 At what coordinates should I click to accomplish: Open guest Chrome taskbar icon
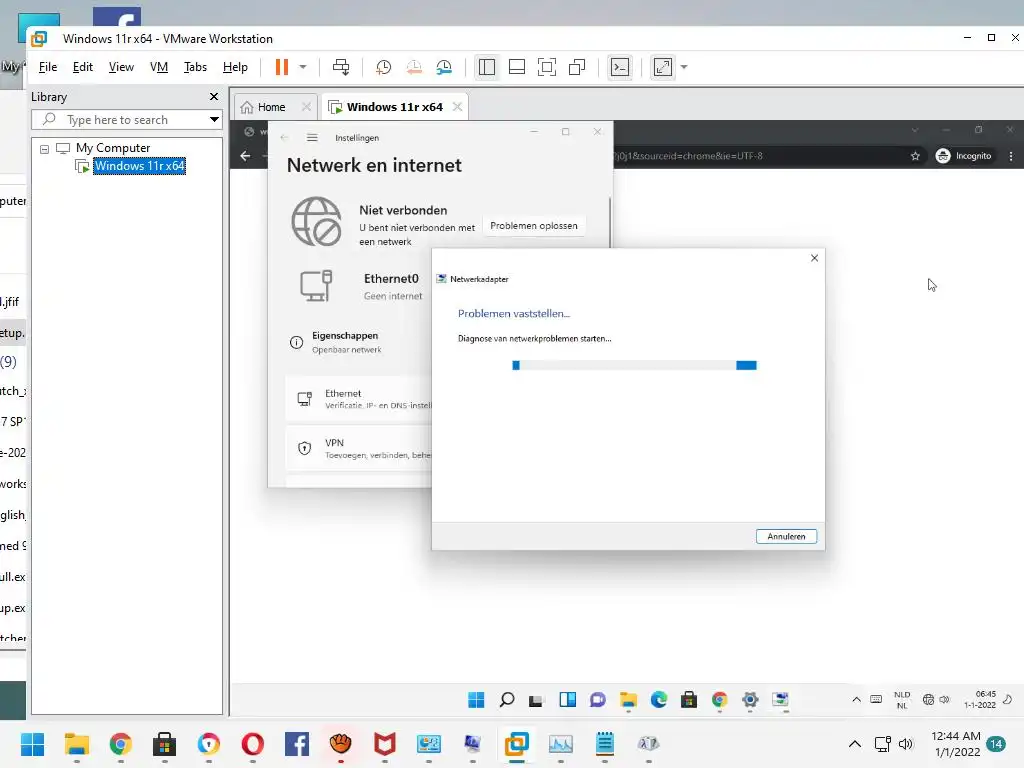click(x=720, y=700)
